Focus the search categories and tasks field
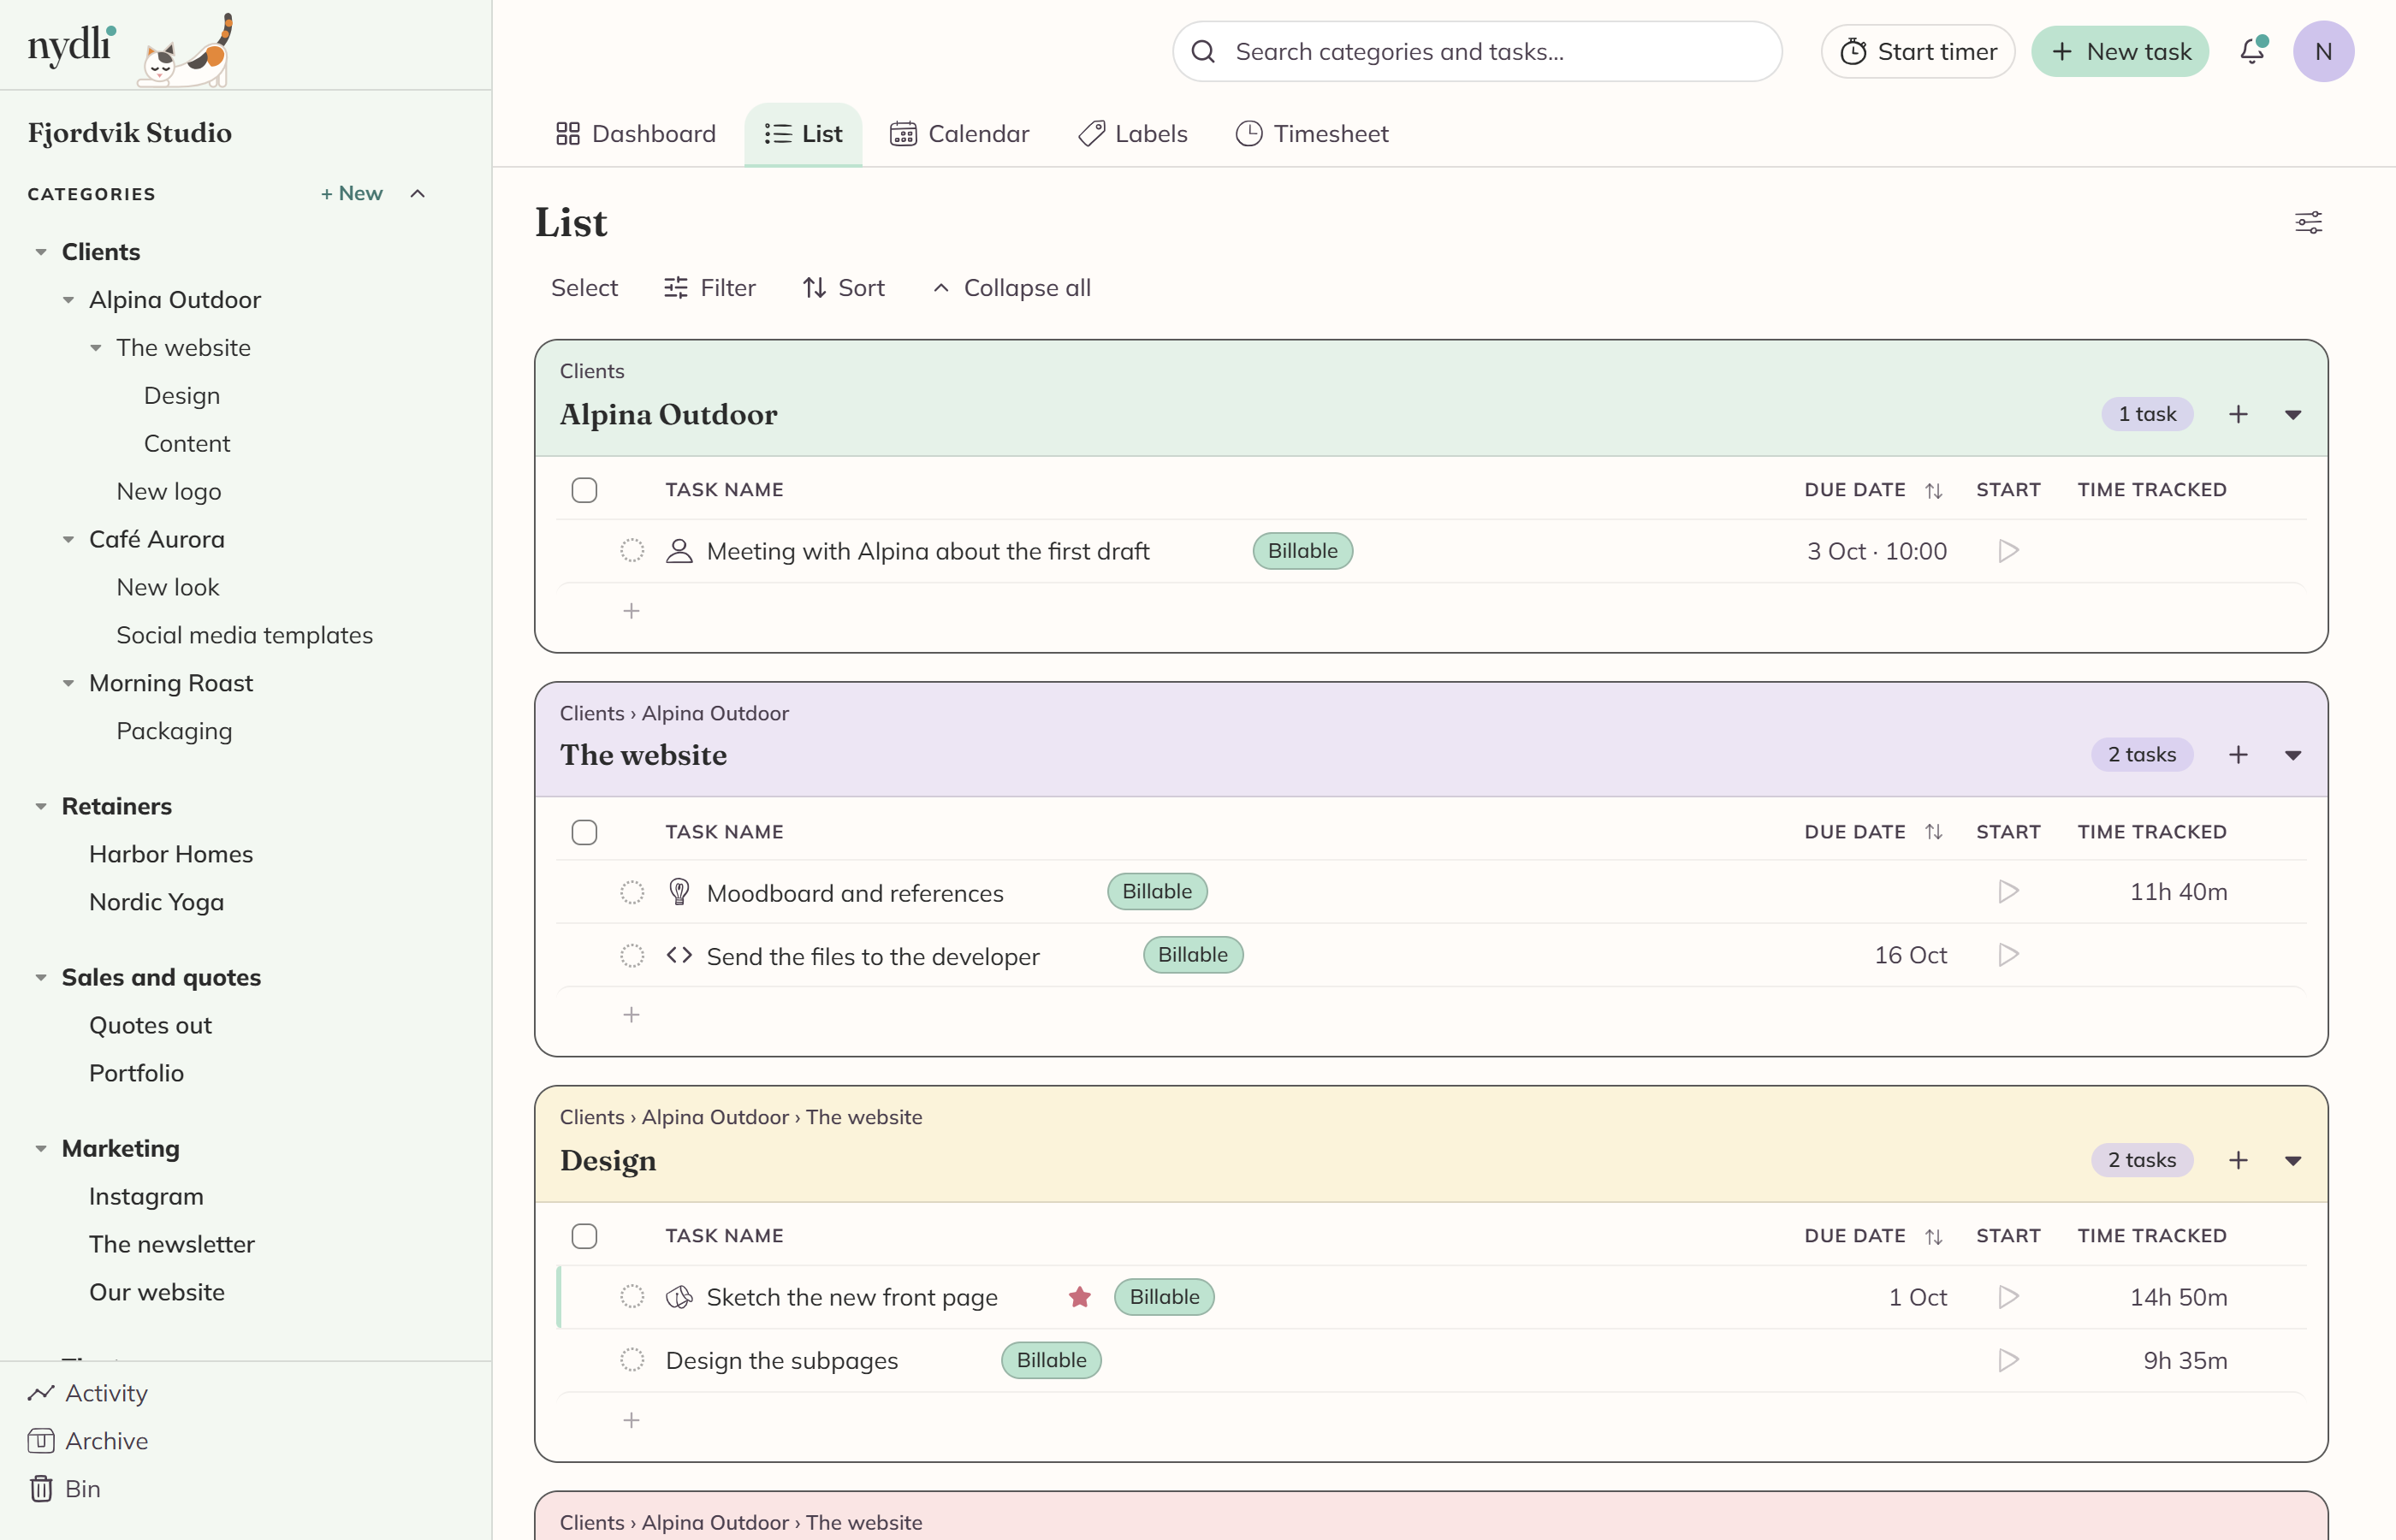Screen dimensions: 2396x1540 (x=1477, y=51)
